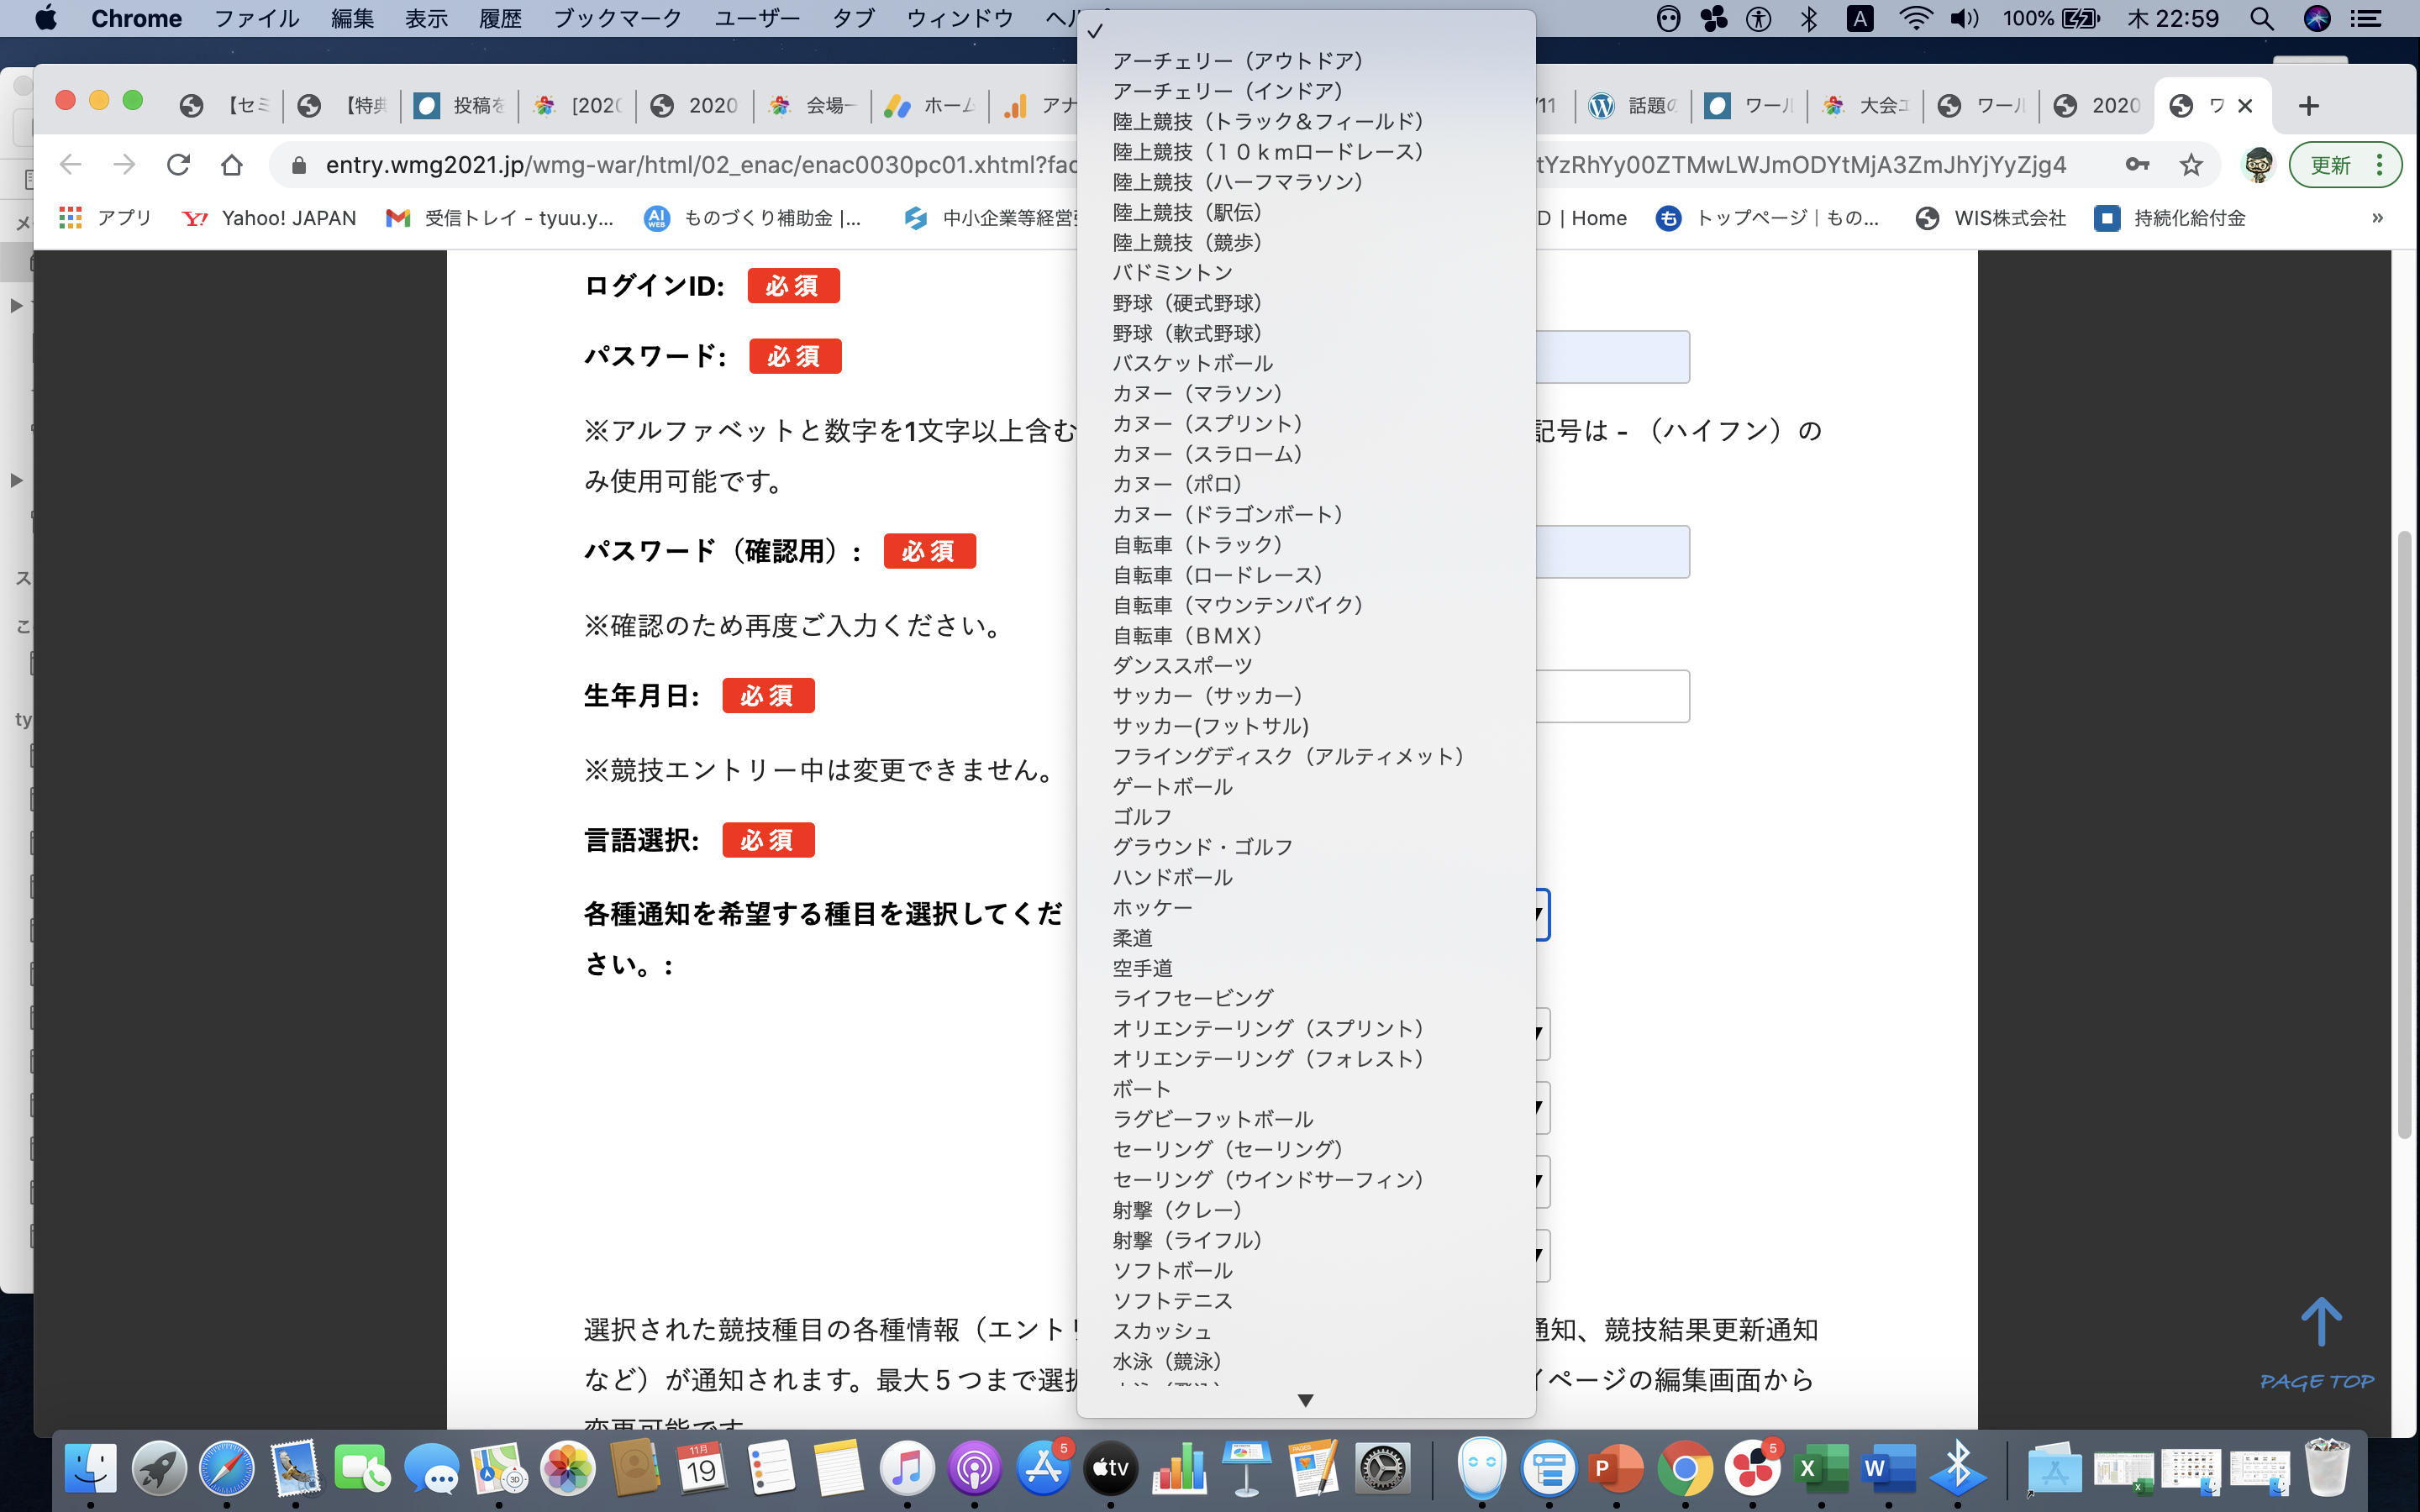This screenshot has height=1512, width=2420.
Task: Click the page vertical scrollbar
Action: (x=2406, y=835)
